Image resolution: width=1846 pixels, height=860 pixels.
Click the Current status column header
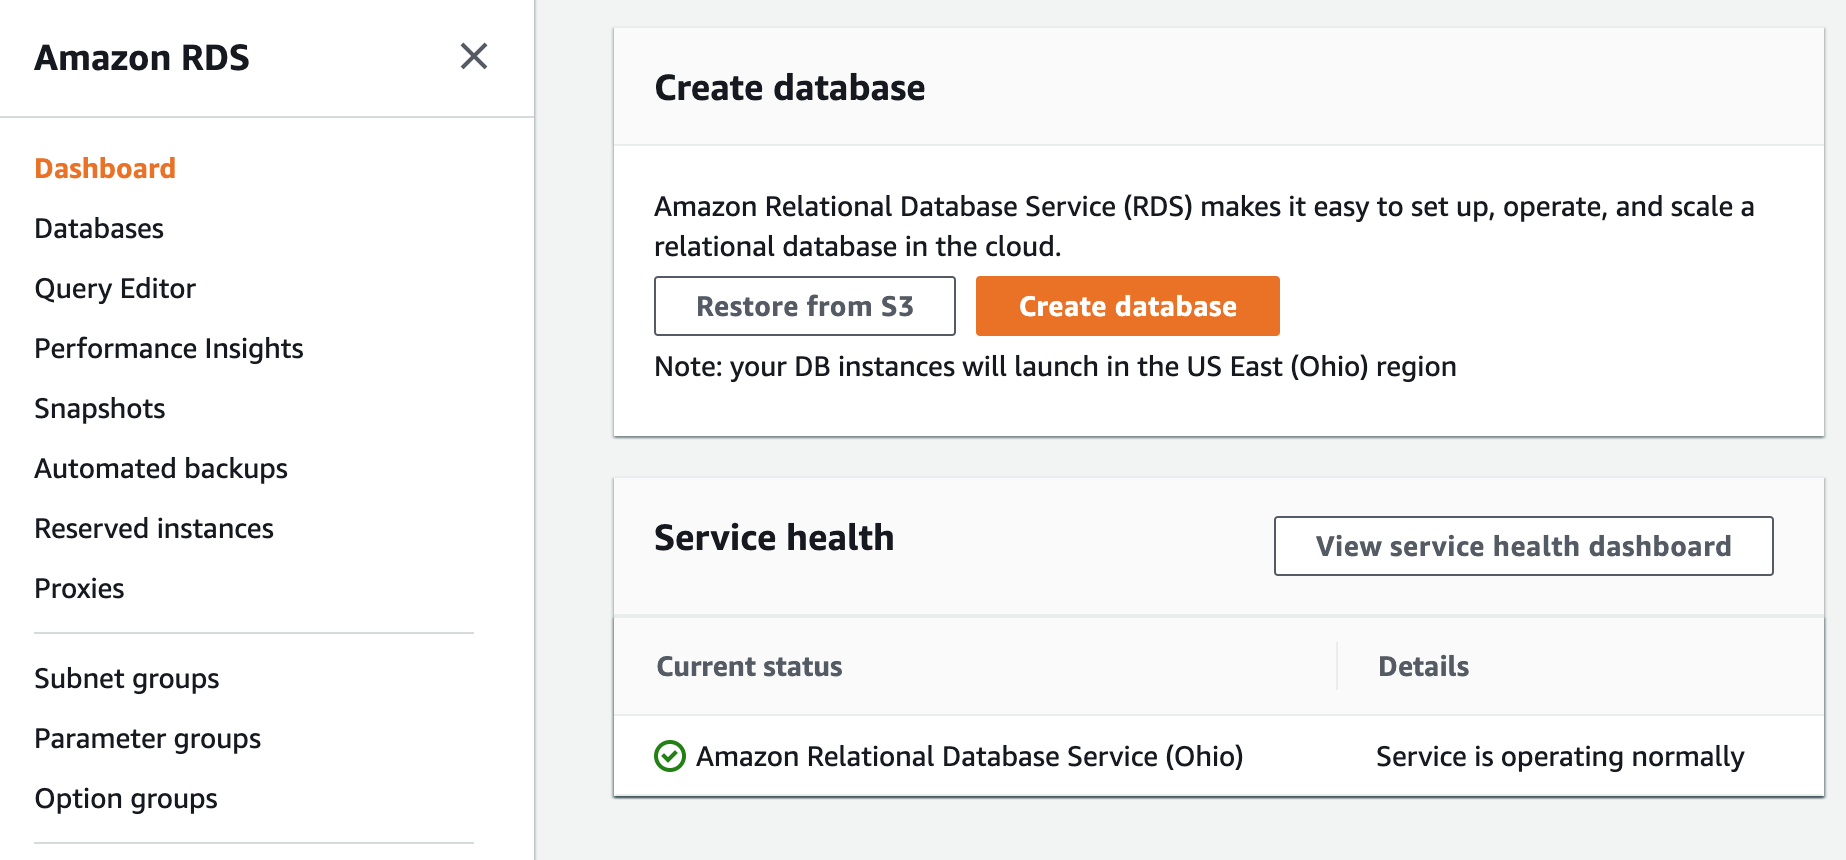click(749, 666)
